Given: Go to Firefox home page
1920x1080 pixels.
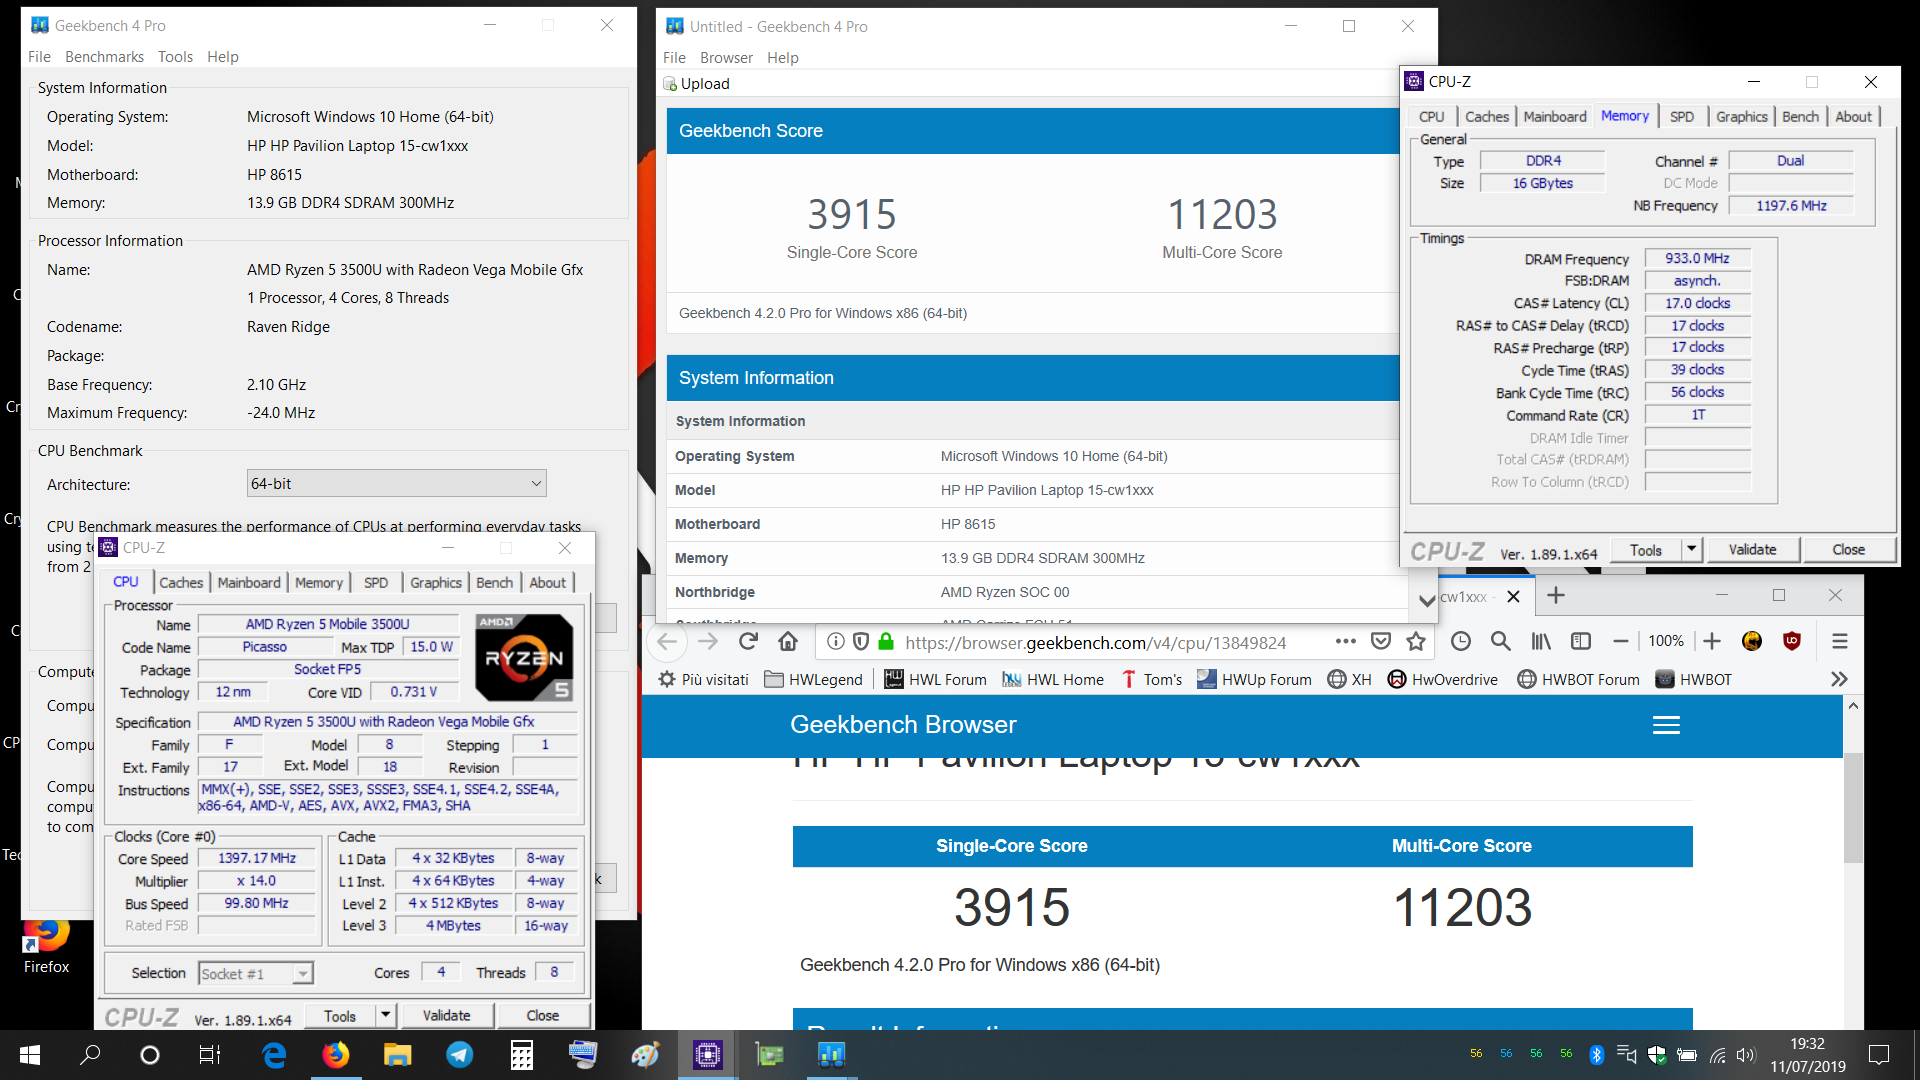Looking at the screenshot, I should tap(788, 642).
